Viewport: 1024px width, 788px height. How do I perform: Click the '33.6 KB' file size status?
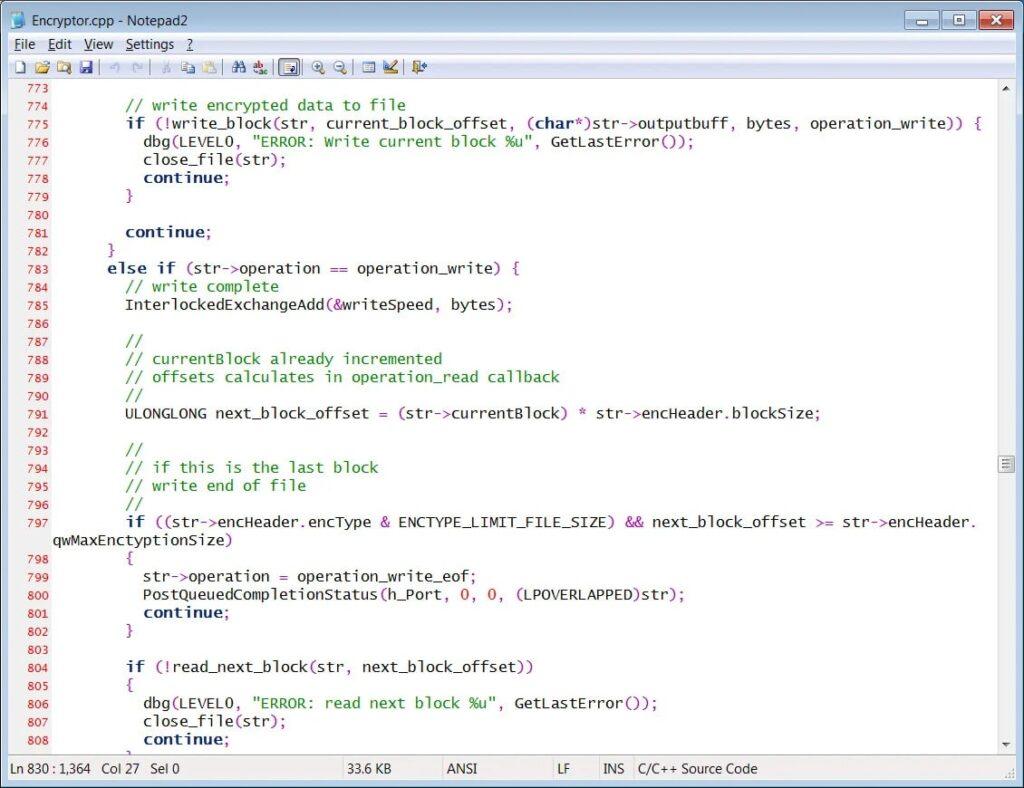coord(369,768)
